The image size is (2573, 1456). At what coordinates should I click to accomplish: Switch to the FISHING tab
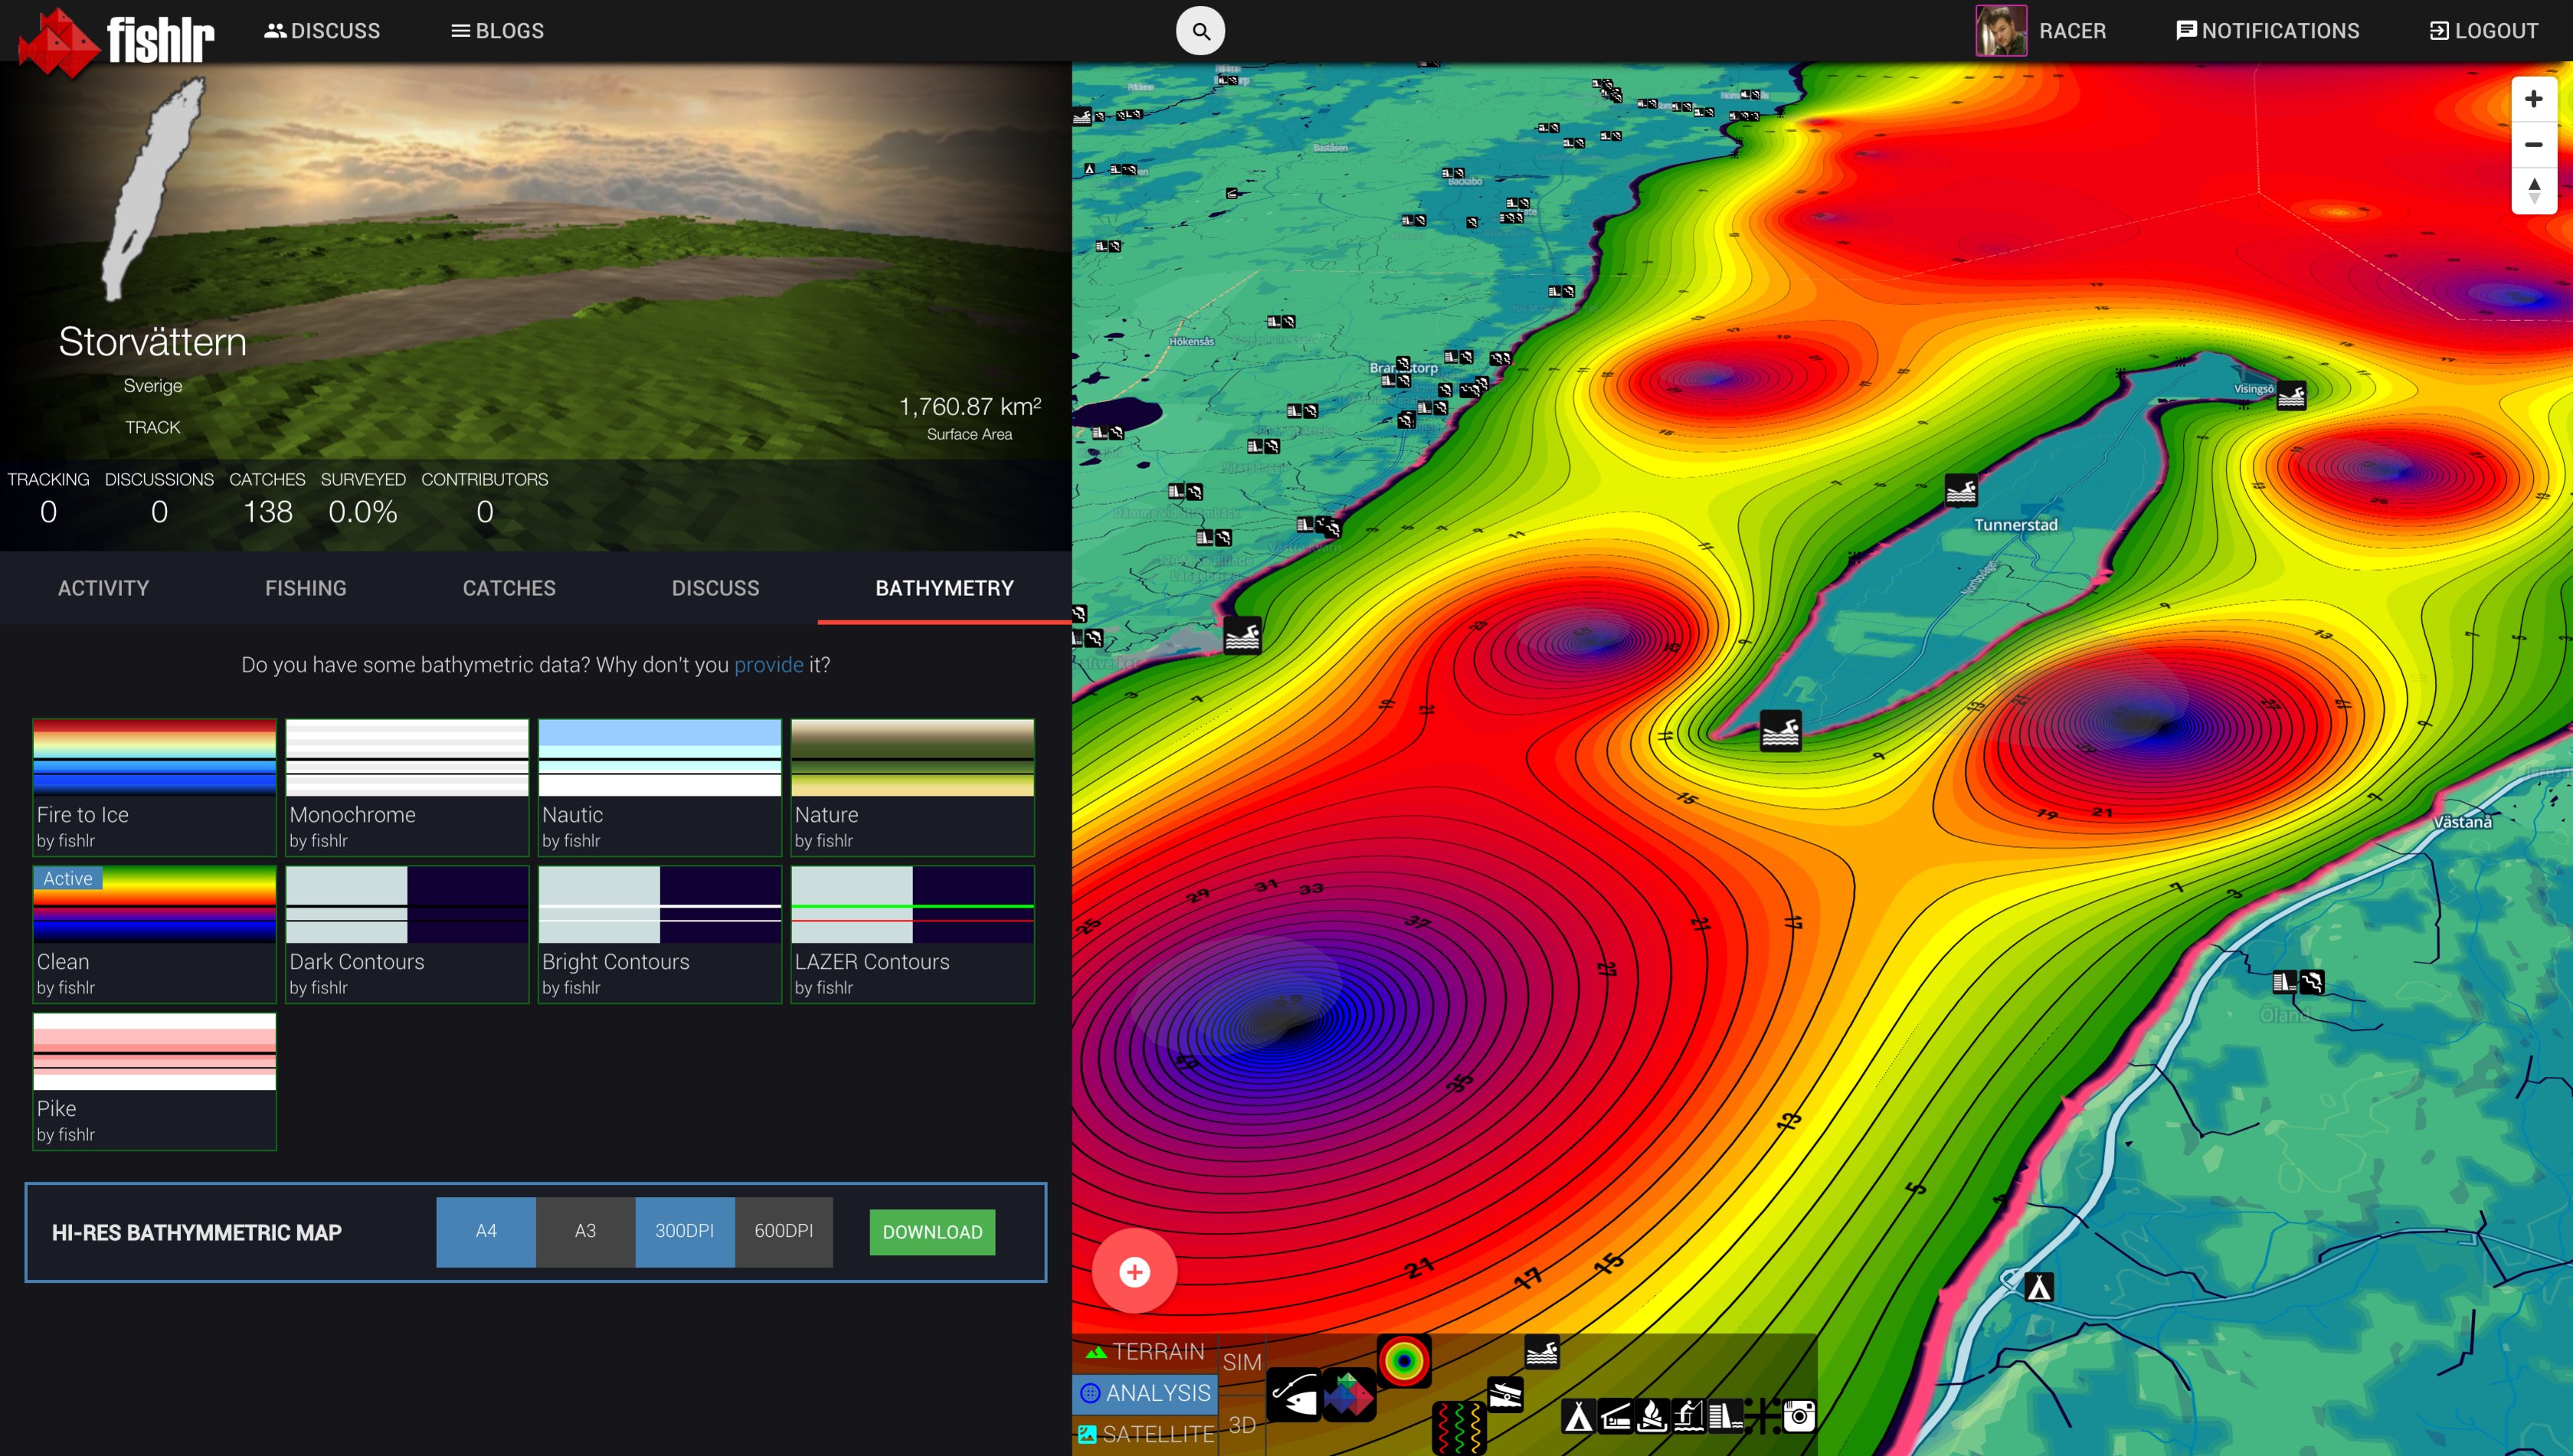point(305,588)
